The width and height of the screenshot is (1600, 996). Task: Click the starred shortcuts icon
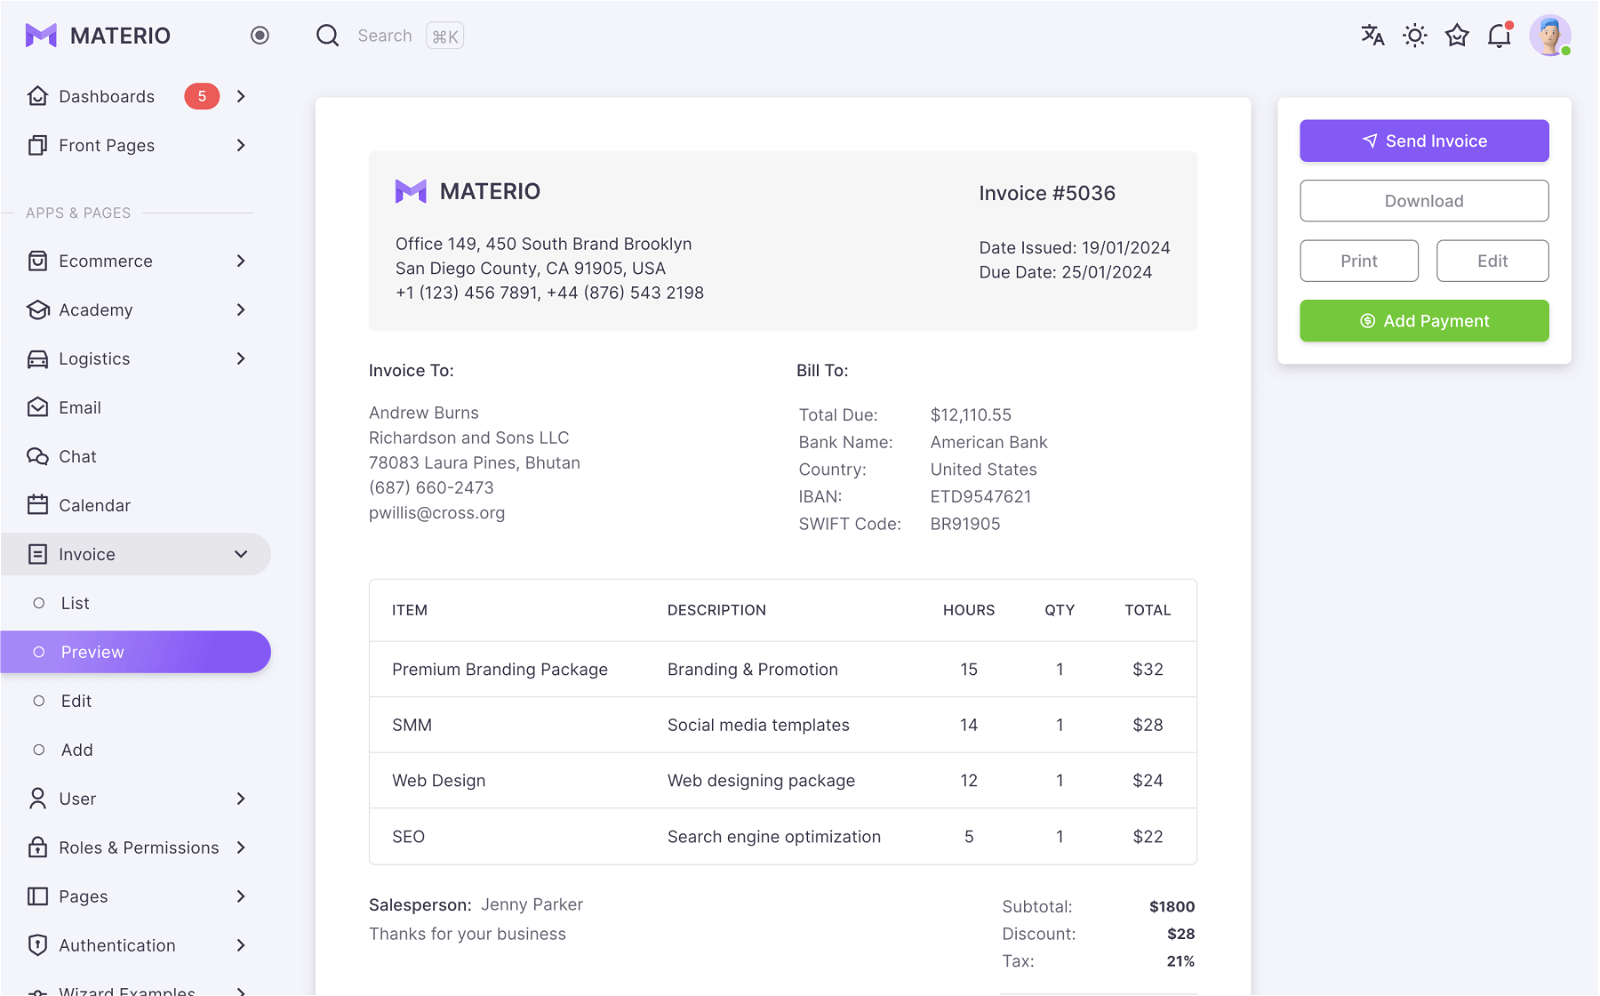(1456, 35)
